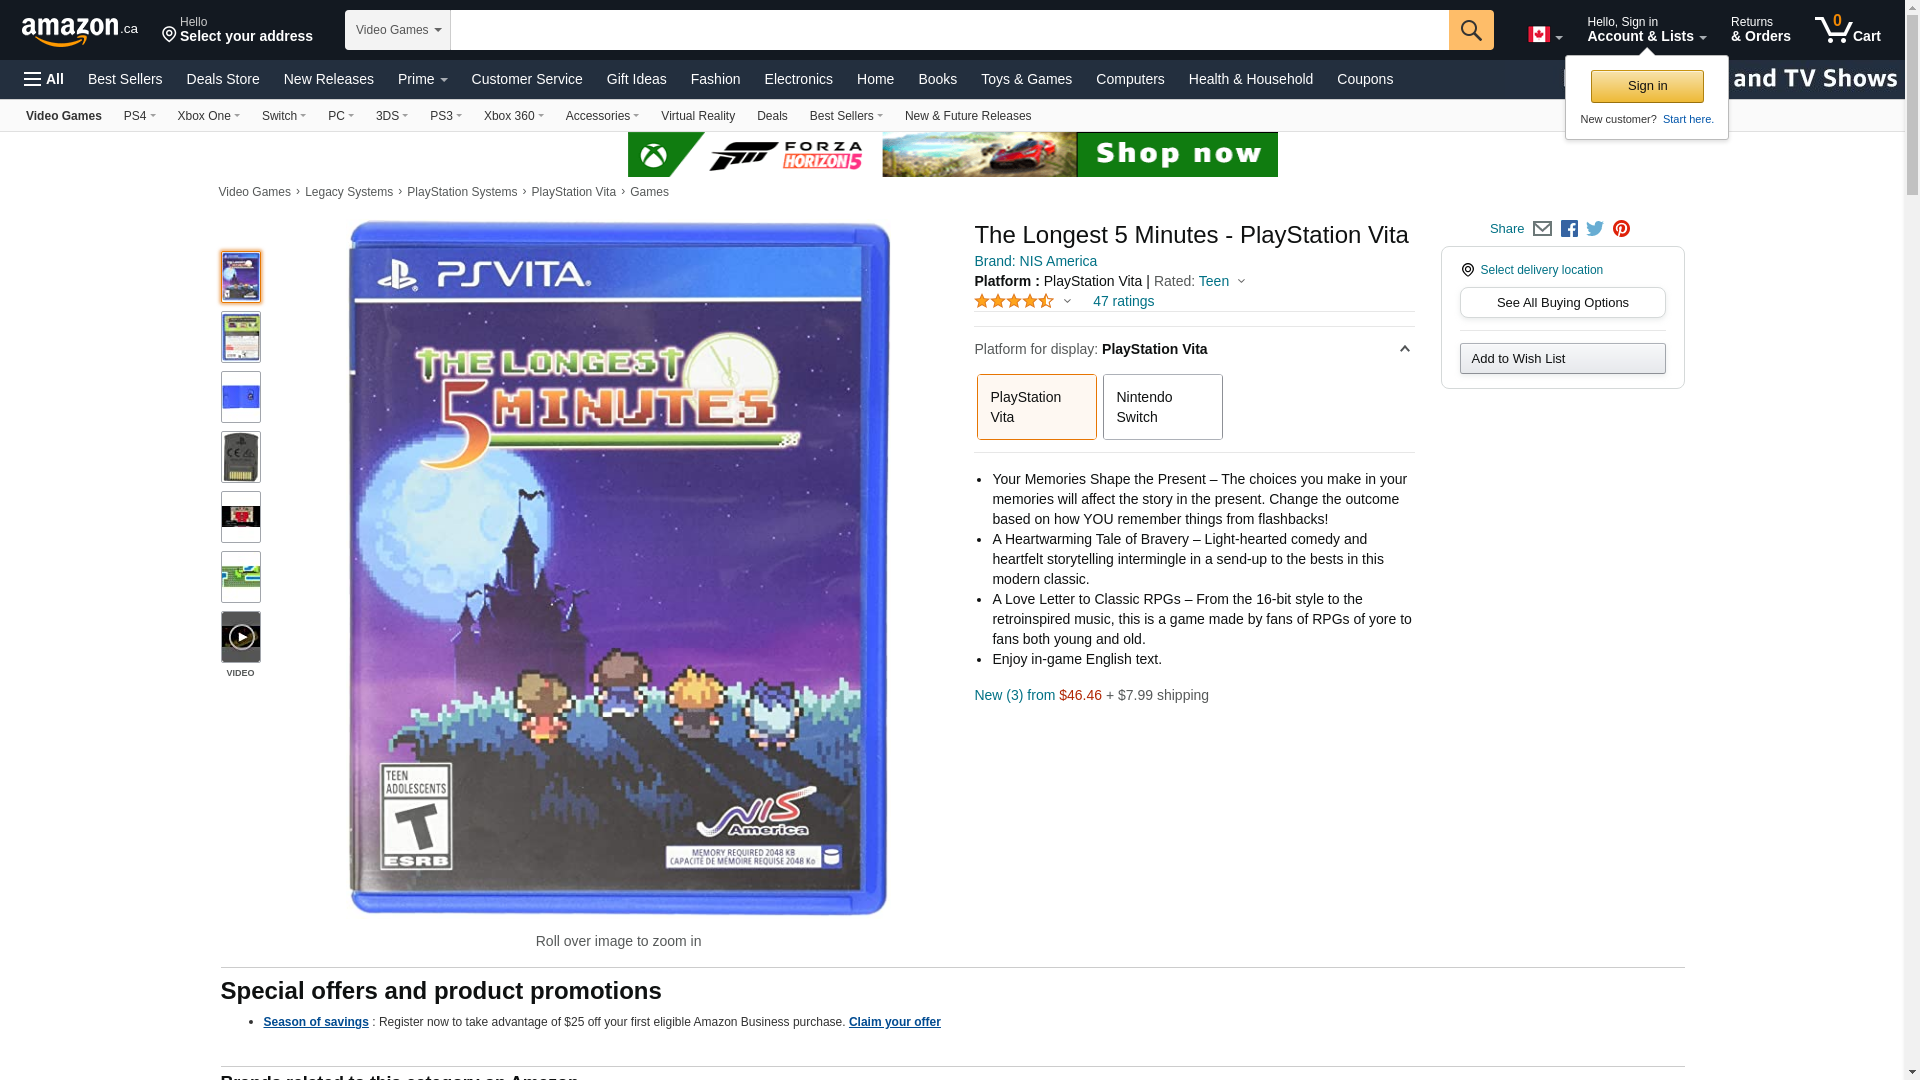Go to Amazon.ca home logo
This screenshot has height=1080, width=1920.
79,31
